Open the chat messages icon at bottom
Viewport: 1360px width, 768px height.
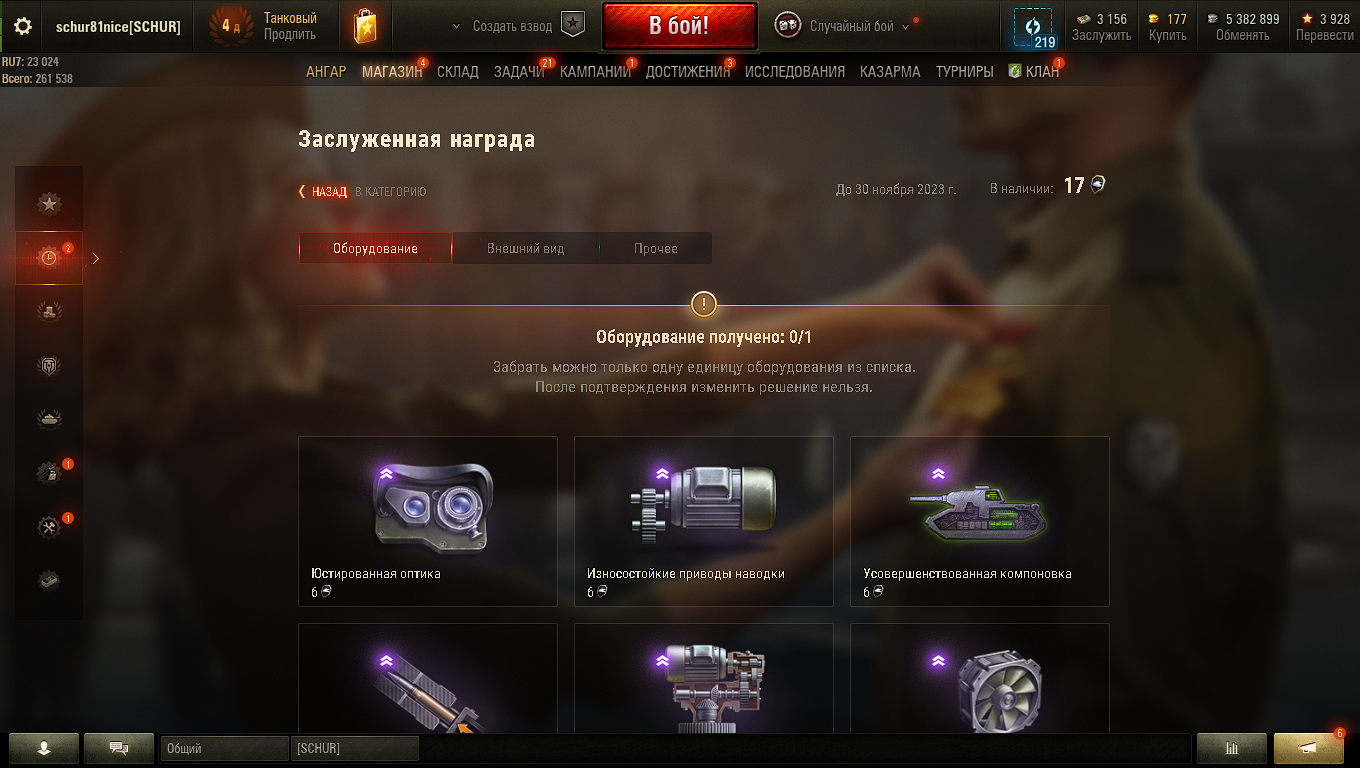click(x=119, y=747)
